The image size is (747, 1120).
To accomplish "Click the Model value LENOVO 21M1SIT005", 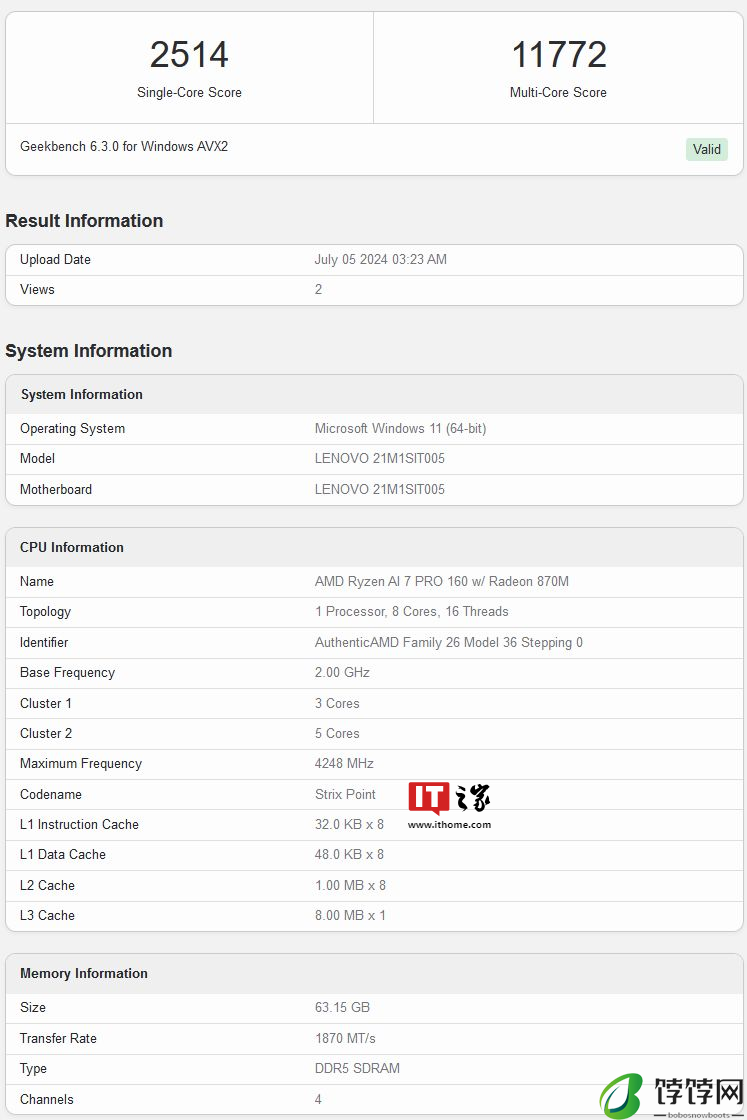I will (380, 459).
